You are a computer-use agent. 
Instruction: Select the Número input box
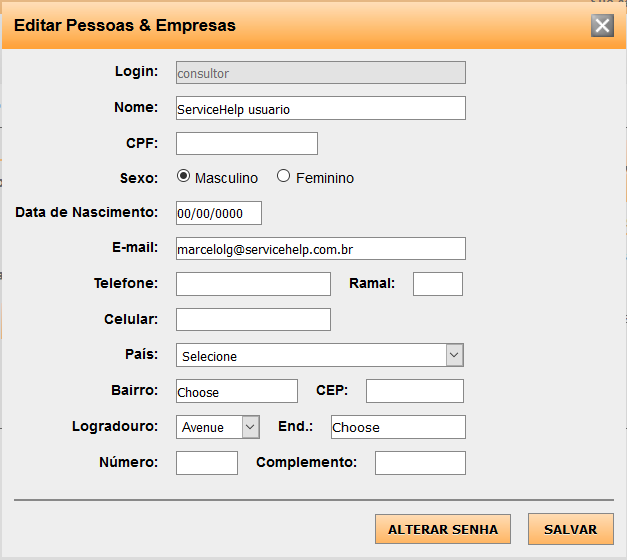[207, 463]
